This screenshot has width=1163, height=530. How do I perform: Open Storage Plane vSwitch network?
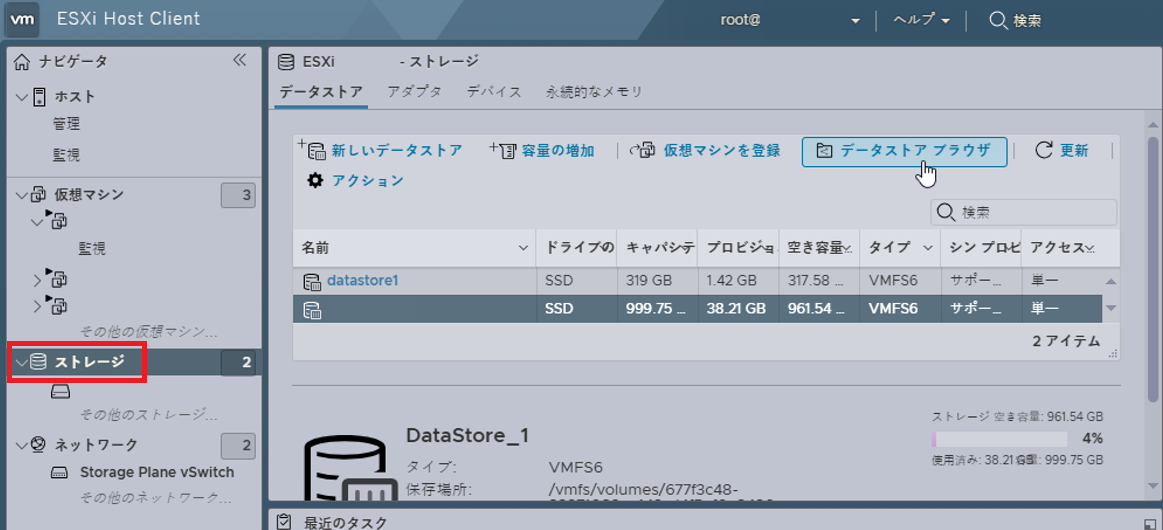[157, 472]
